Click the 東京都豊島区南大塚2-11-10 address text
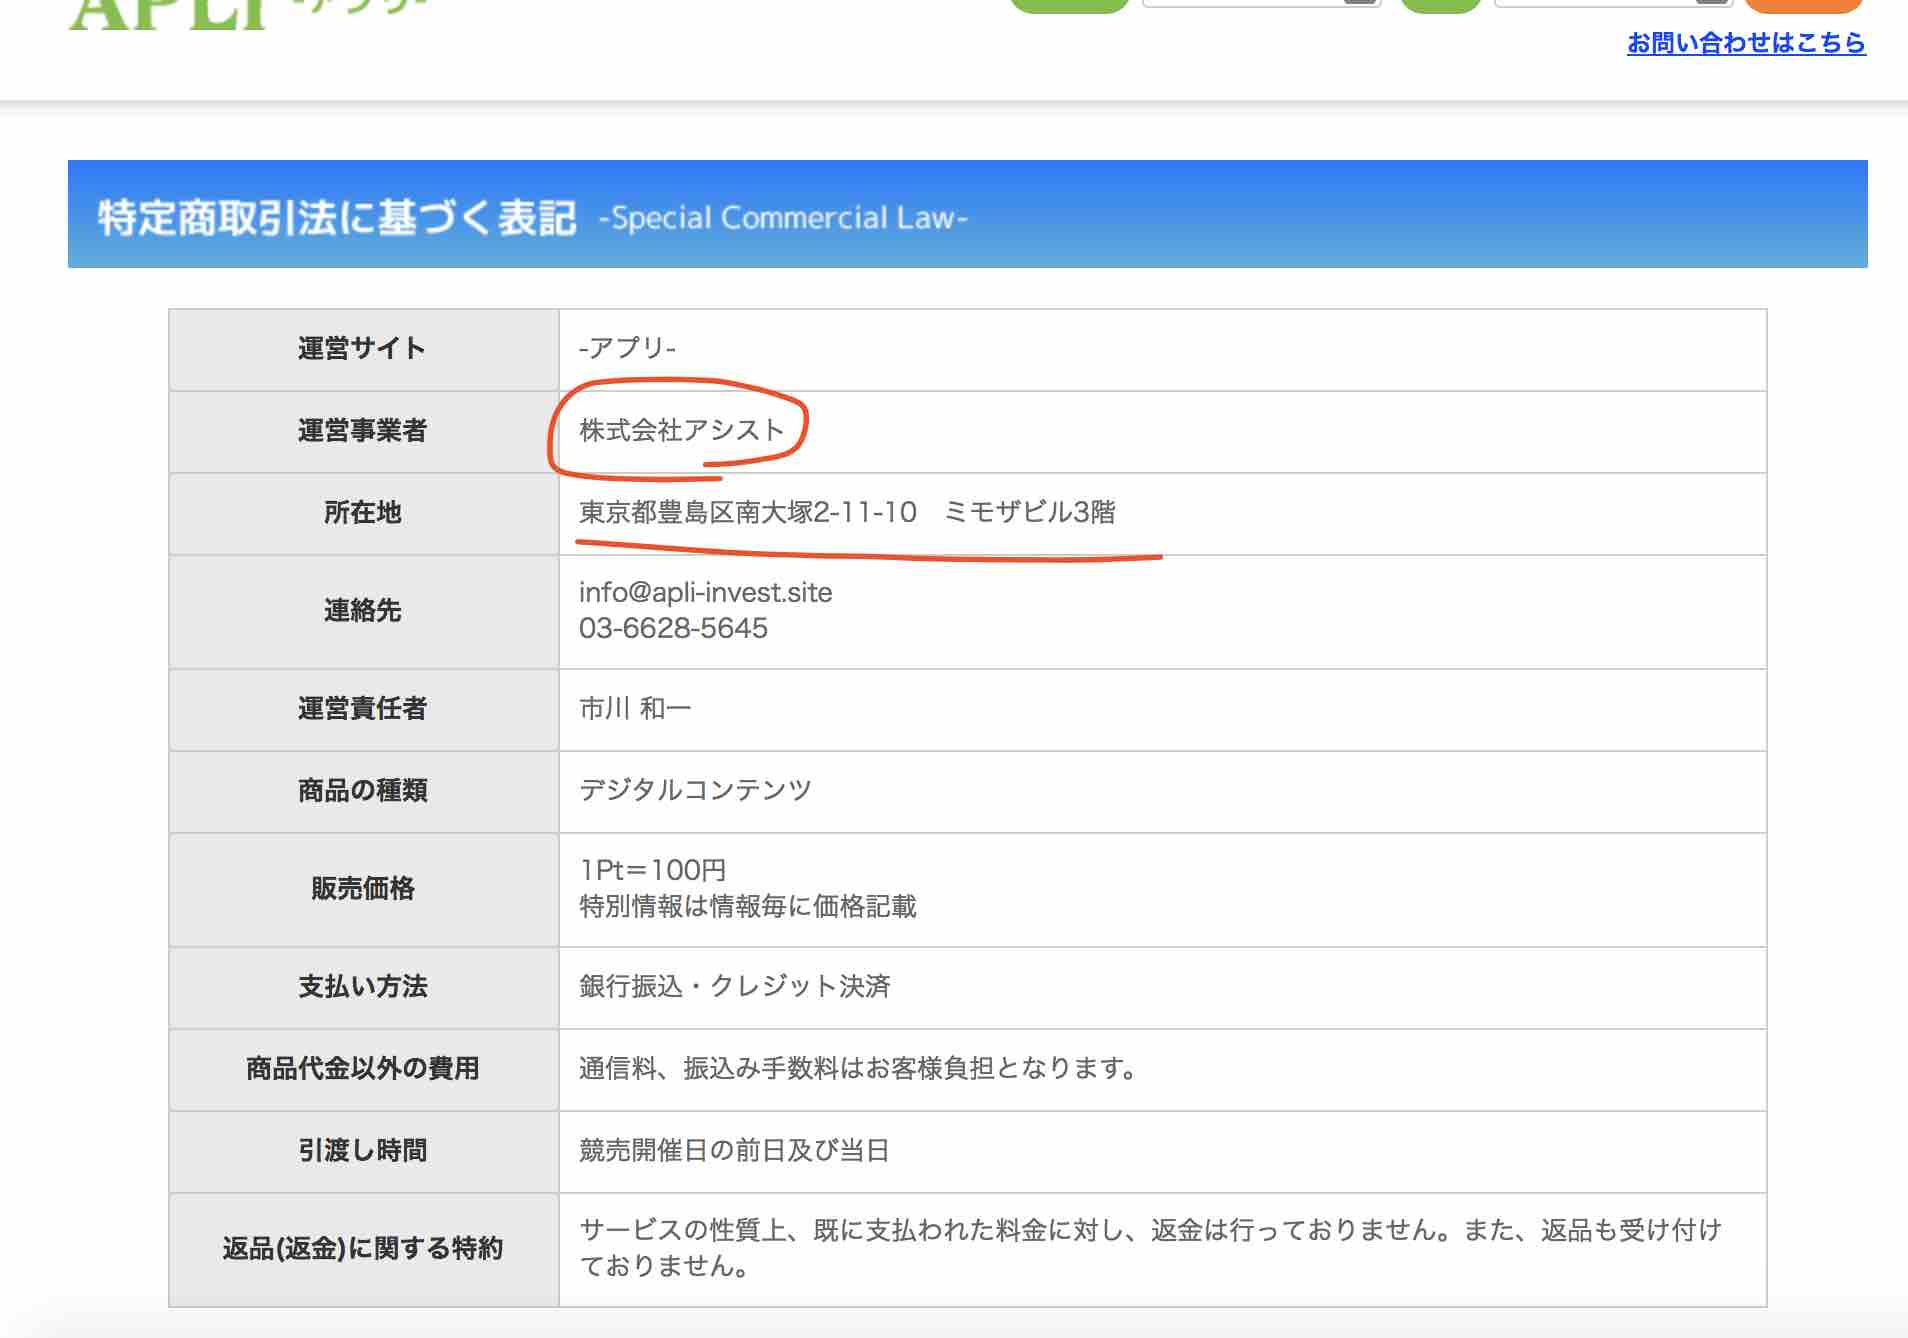Viewport: 1908px width, 1338px height. pos(747,512)
